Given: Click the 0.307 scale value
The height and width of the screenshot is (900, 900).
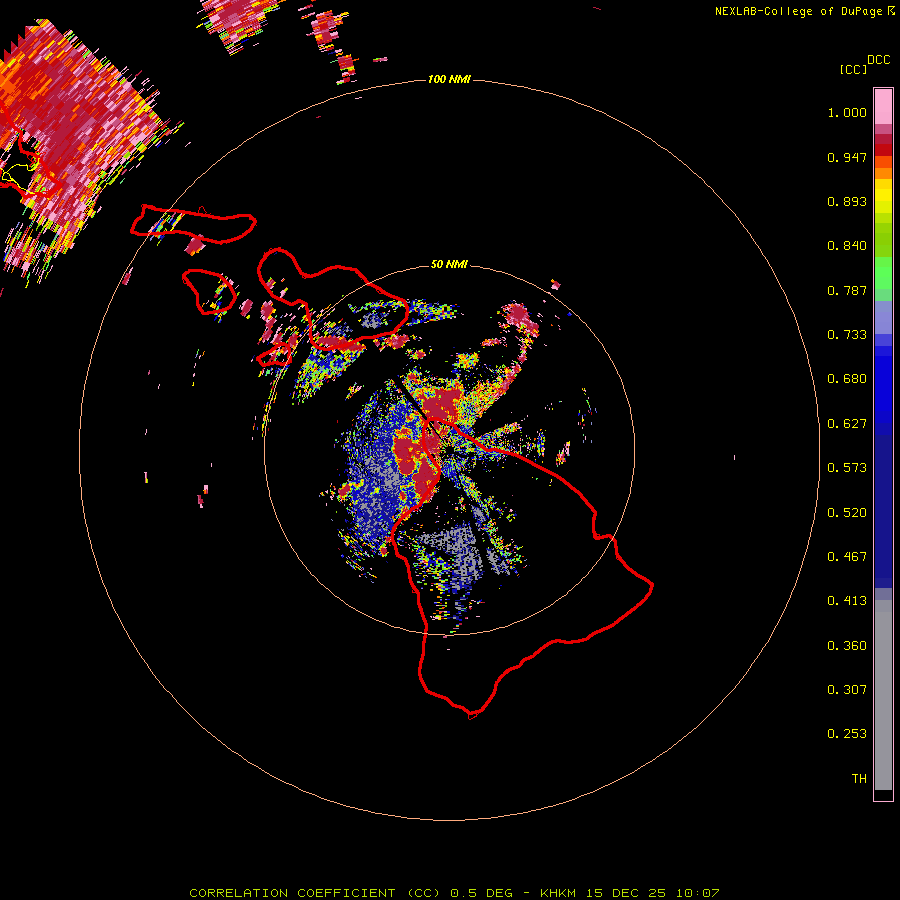Looking at the screenshot, I should (x=847, y=690).
